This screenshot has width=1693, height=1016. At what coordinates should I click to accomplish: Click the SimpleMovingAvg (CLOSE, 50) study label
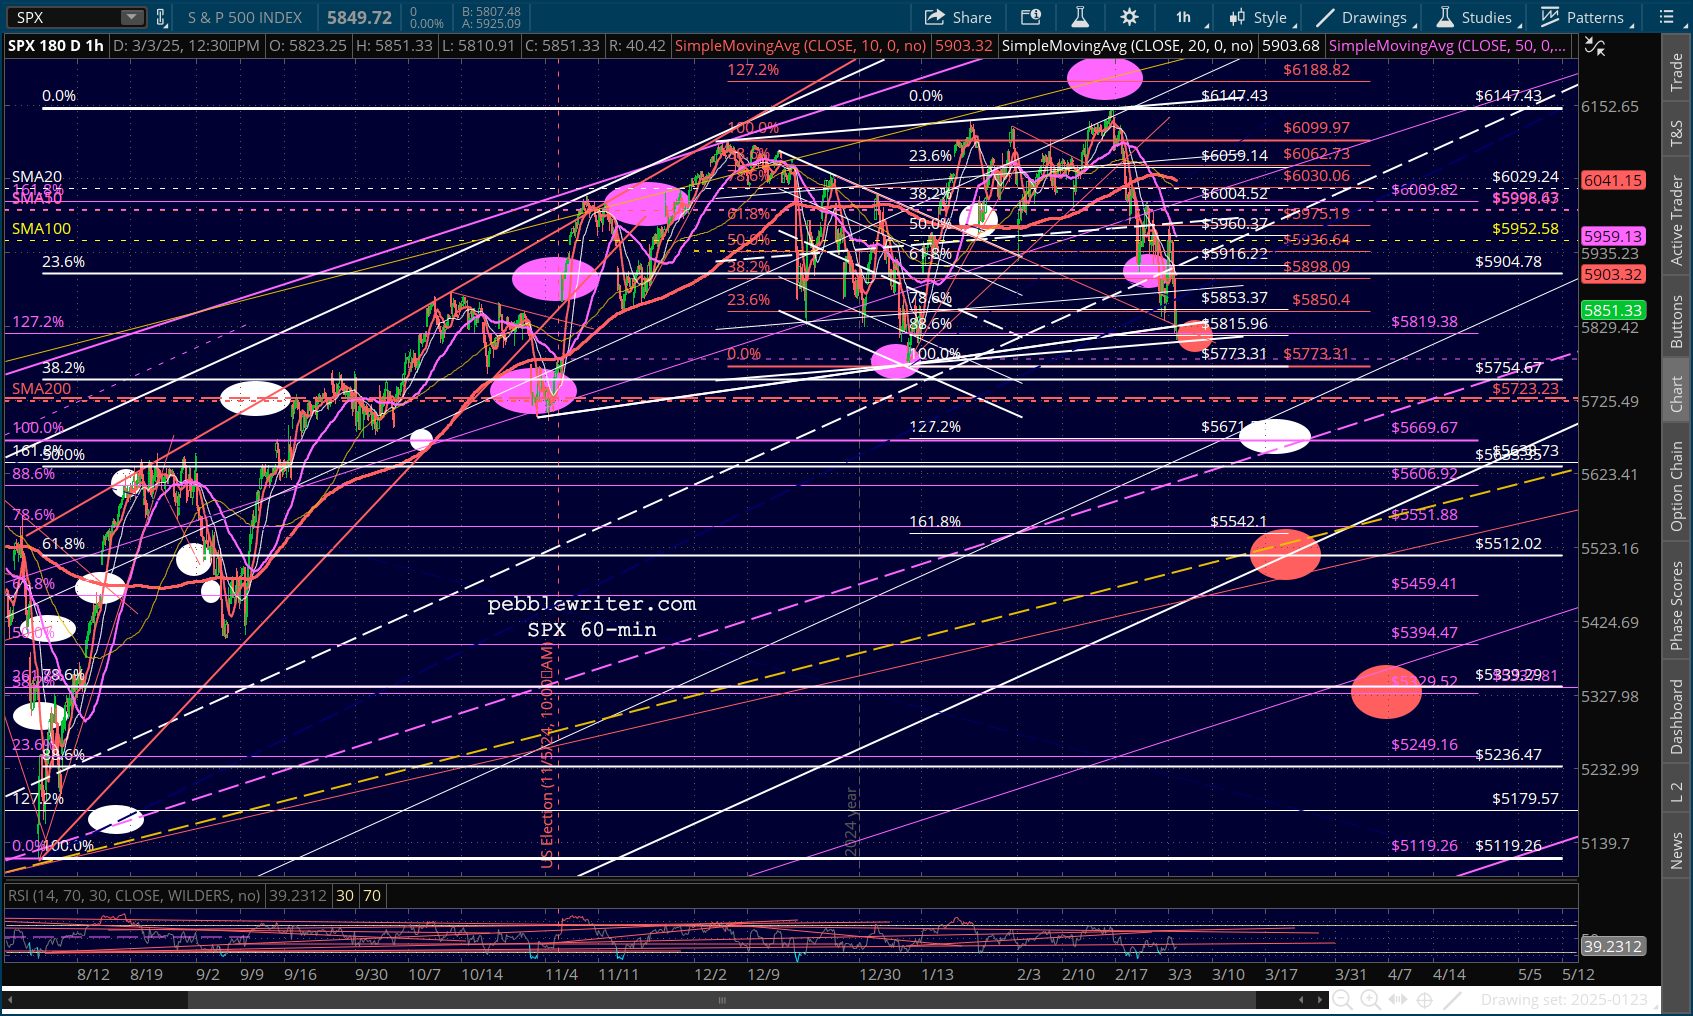coord(1447,46)
